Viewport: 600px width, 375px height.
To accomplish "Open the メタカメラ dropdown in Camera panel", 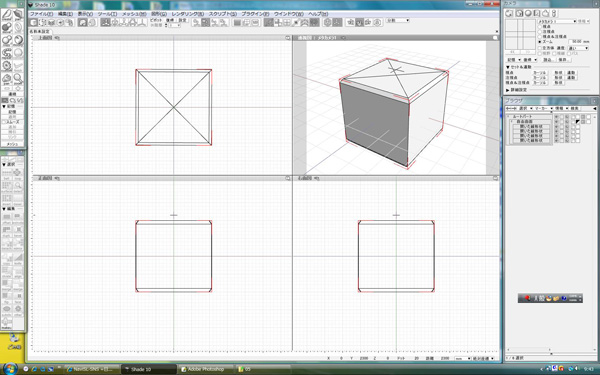I will [557, 21].
